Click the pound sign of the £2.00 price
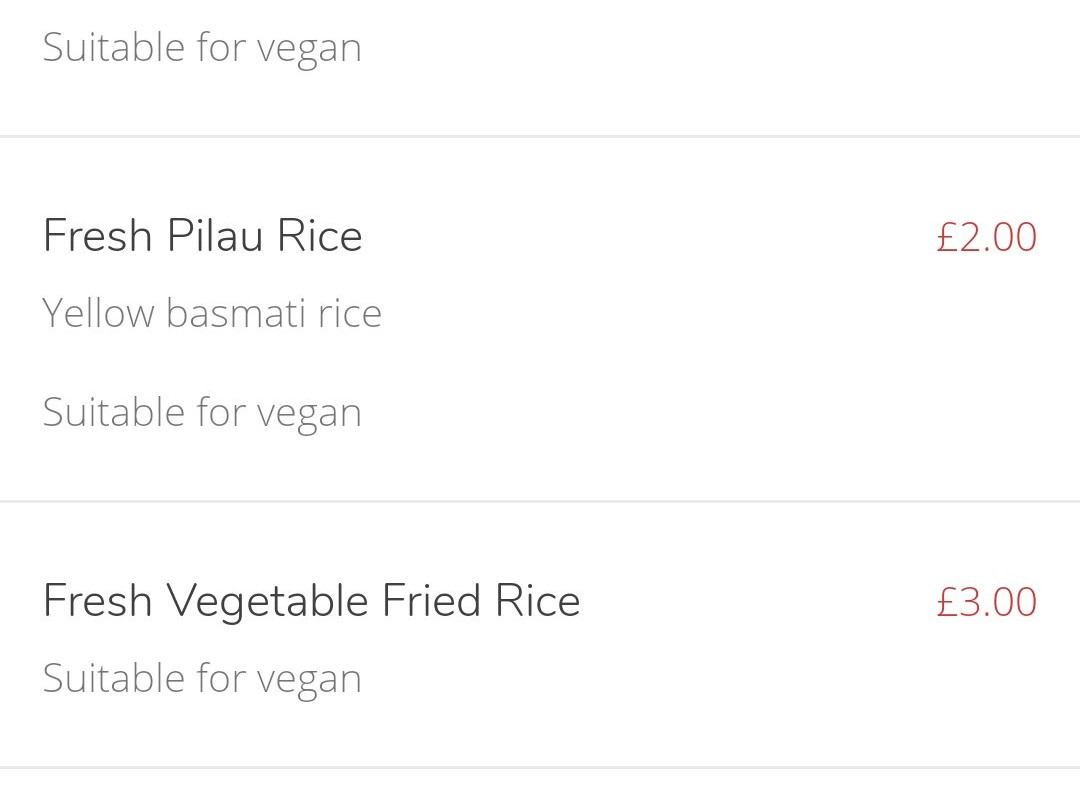 [946, 237]
